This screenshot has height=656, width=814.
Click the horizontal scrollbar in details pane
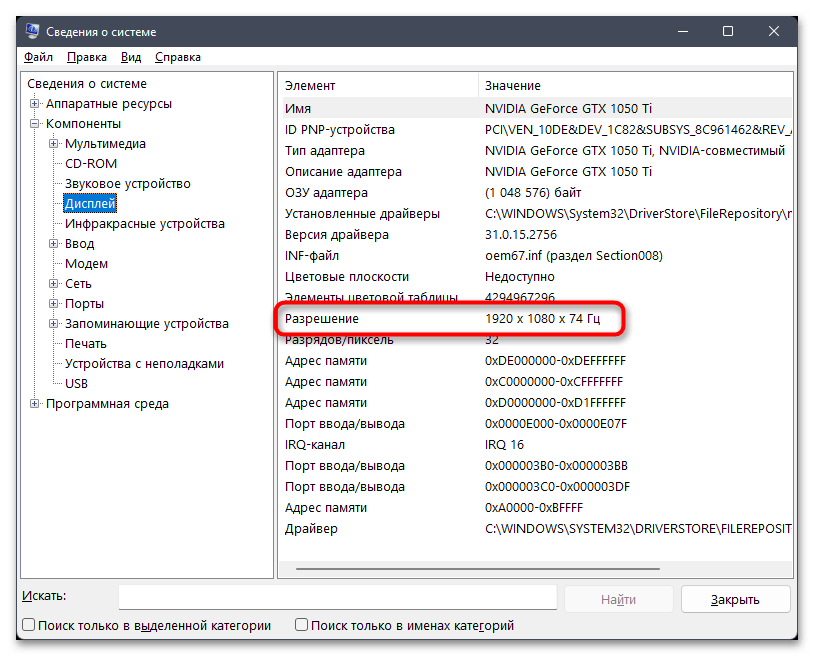pos(478,569)
